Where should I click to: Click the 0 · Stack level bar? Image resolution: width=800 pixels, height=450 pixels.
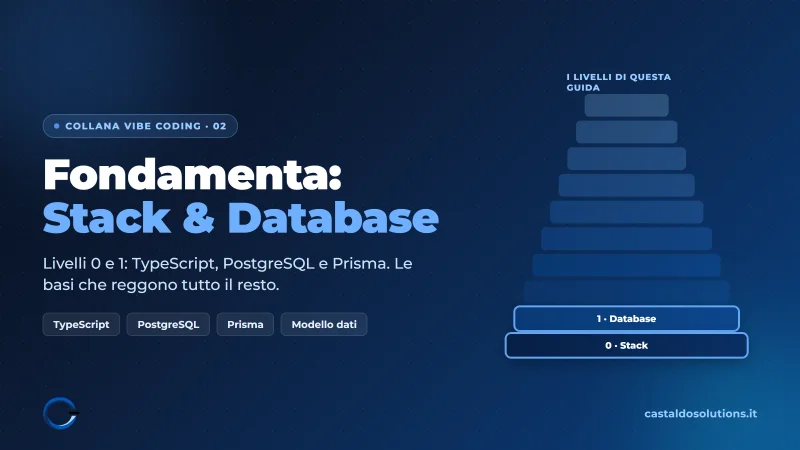click(626, 345)
